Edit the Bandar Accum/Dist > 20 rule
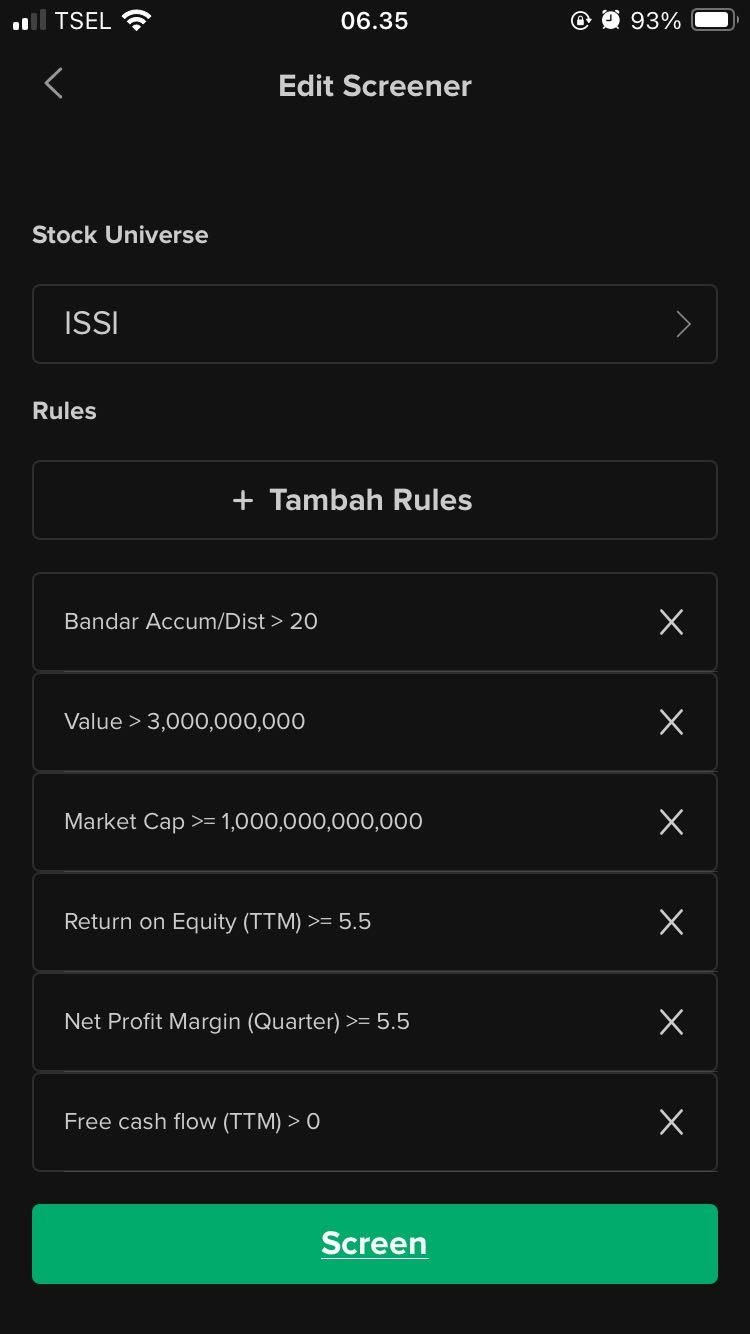The width and height of the screenshot is (750, 1334). tap(191, 622)
